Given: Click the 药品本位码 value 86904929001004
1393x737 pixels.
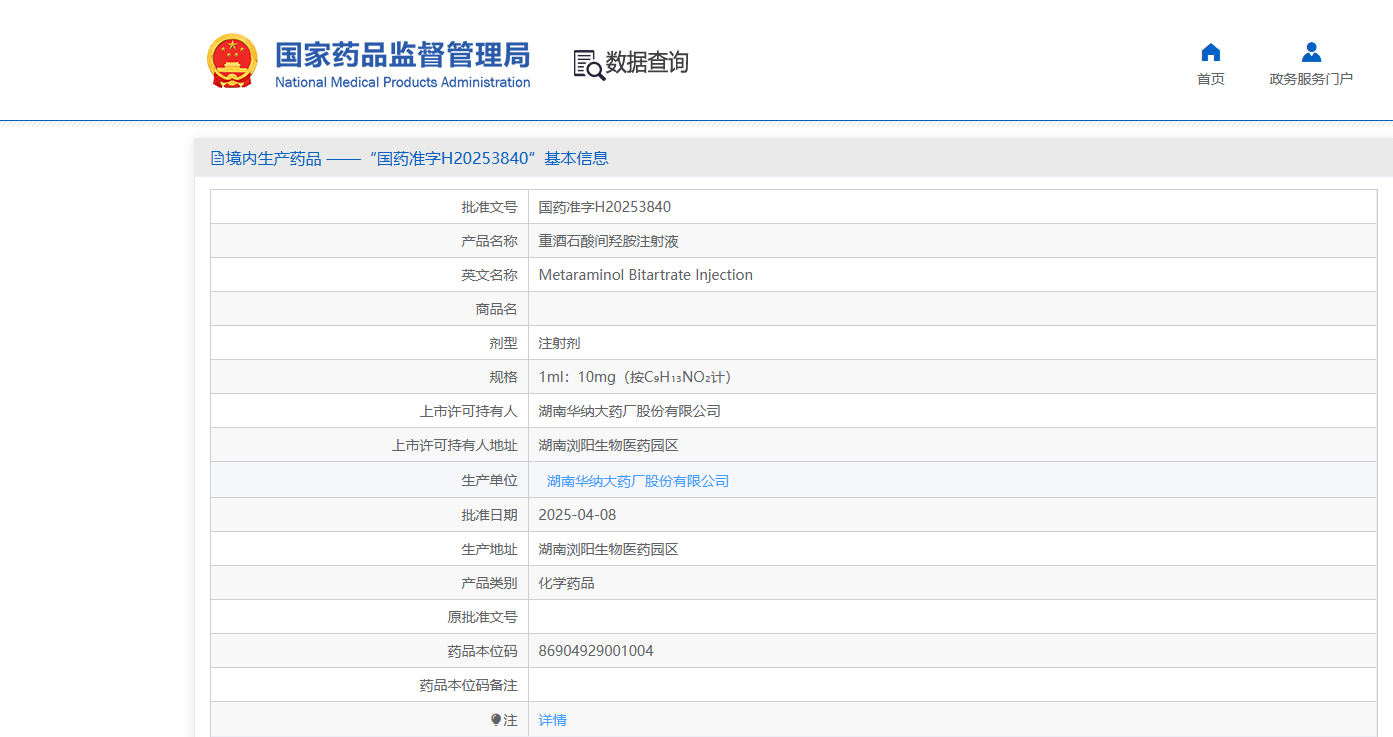Looking at the screenshot, I should pos(594,650).
